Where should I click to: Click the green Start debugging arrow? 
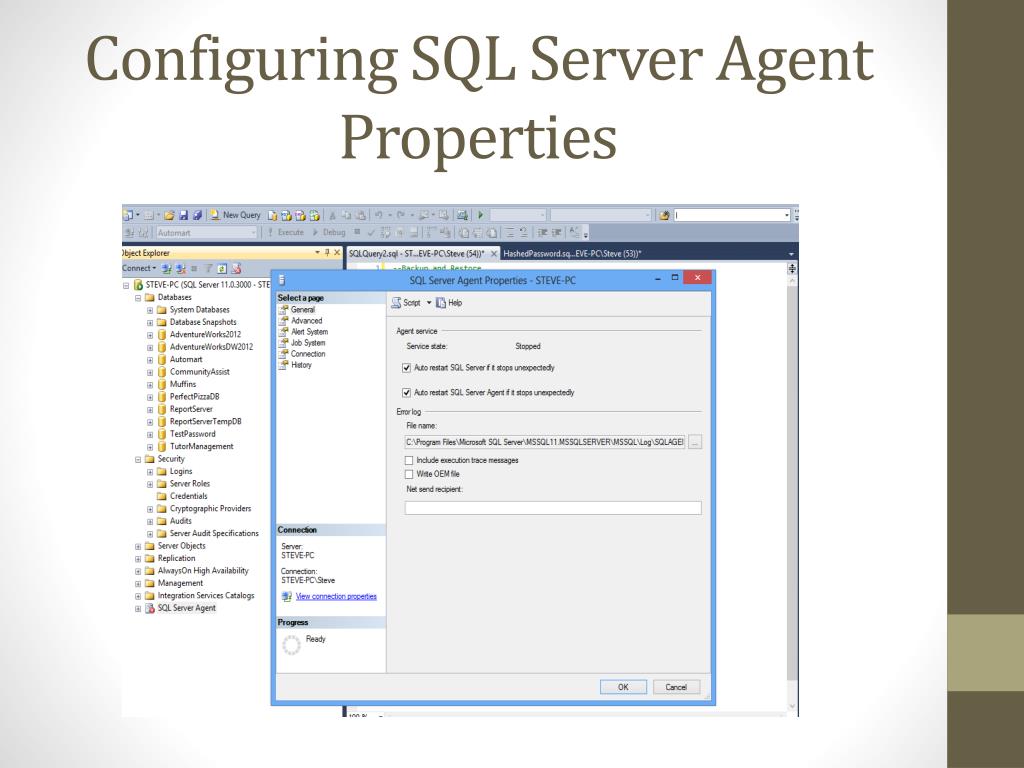point(481,215)
